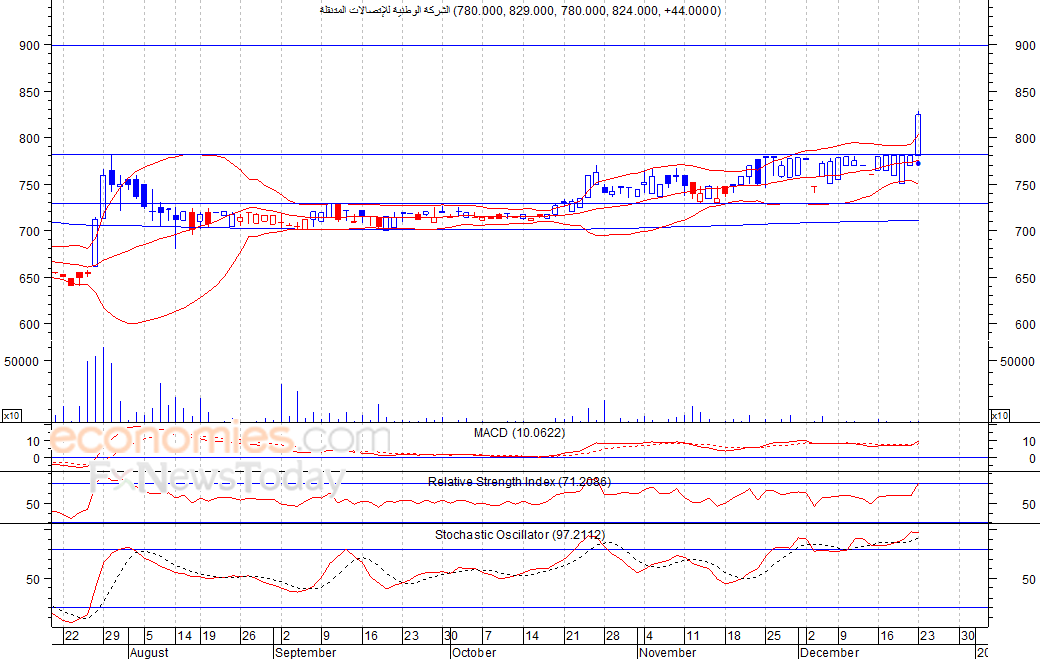Click the 600 label on left price axis

pyautogui.click(x=30, y=324)
